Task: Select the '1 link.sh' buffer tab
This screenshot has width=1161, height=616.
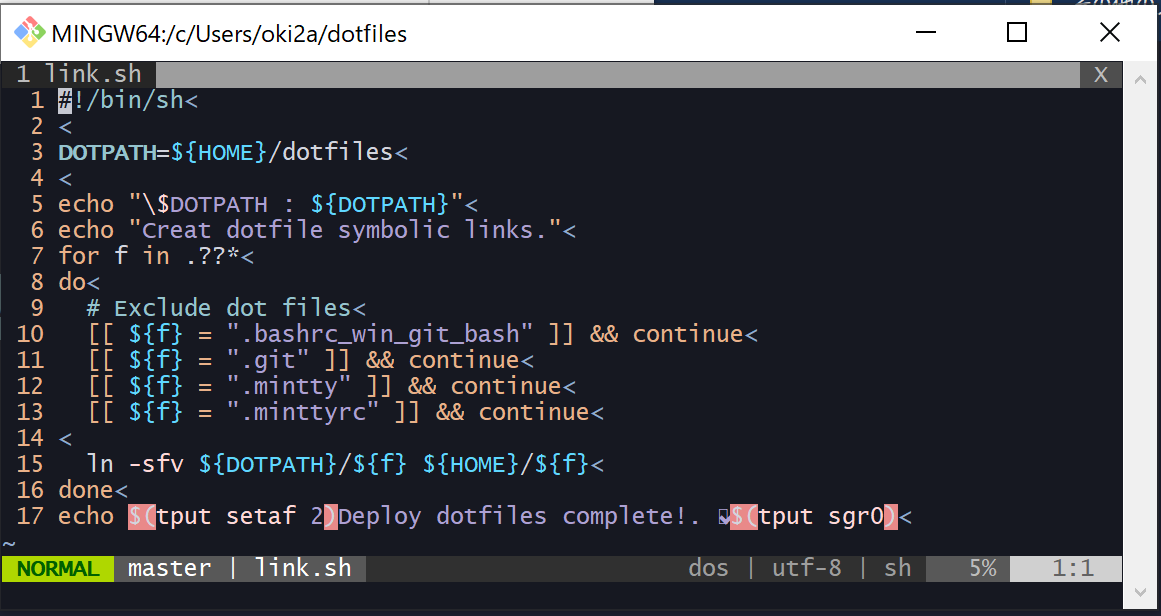Action: (x=78, y=73)
